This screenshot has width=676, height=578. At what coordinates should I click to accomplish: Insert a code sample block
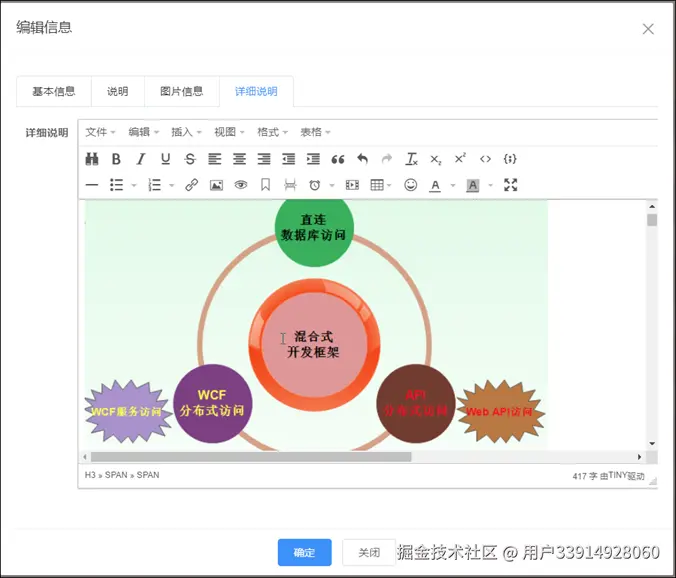(510, 159)
